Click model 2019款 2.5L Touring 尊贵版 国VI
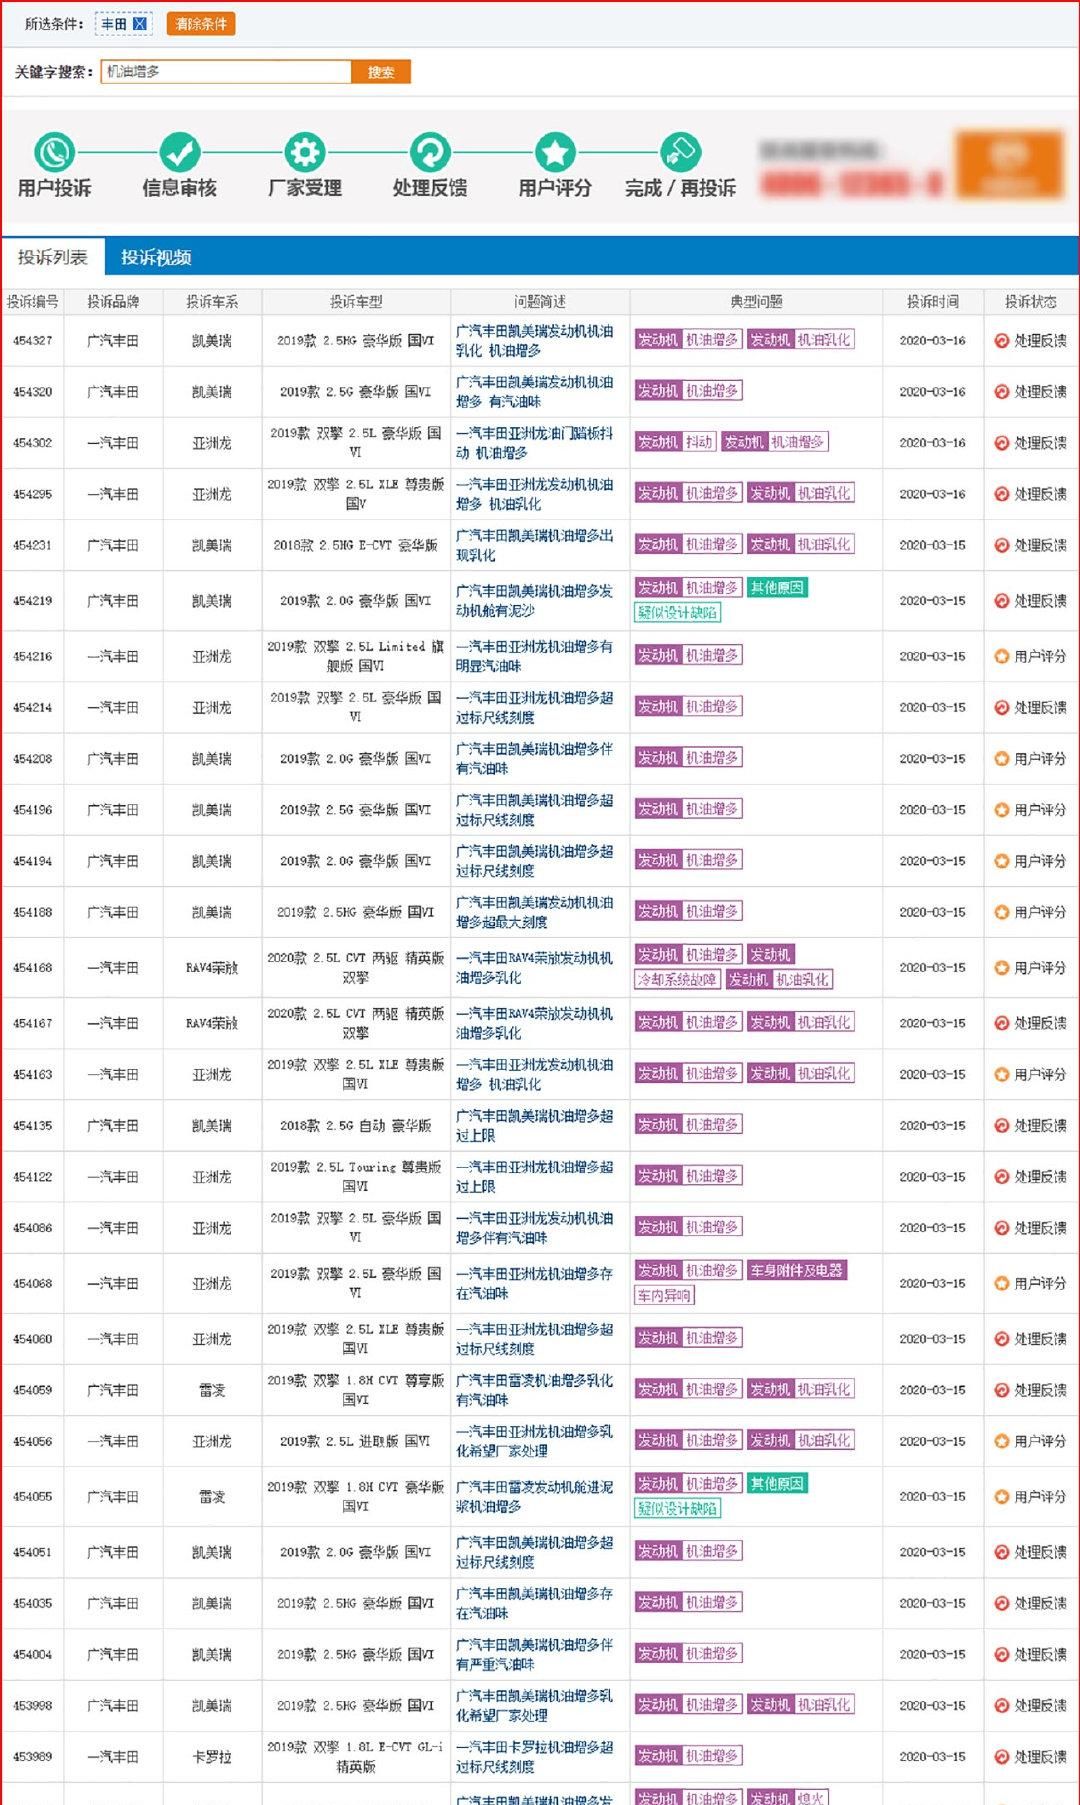Screen dimensions: 1080x1805 coord(356,1177)
